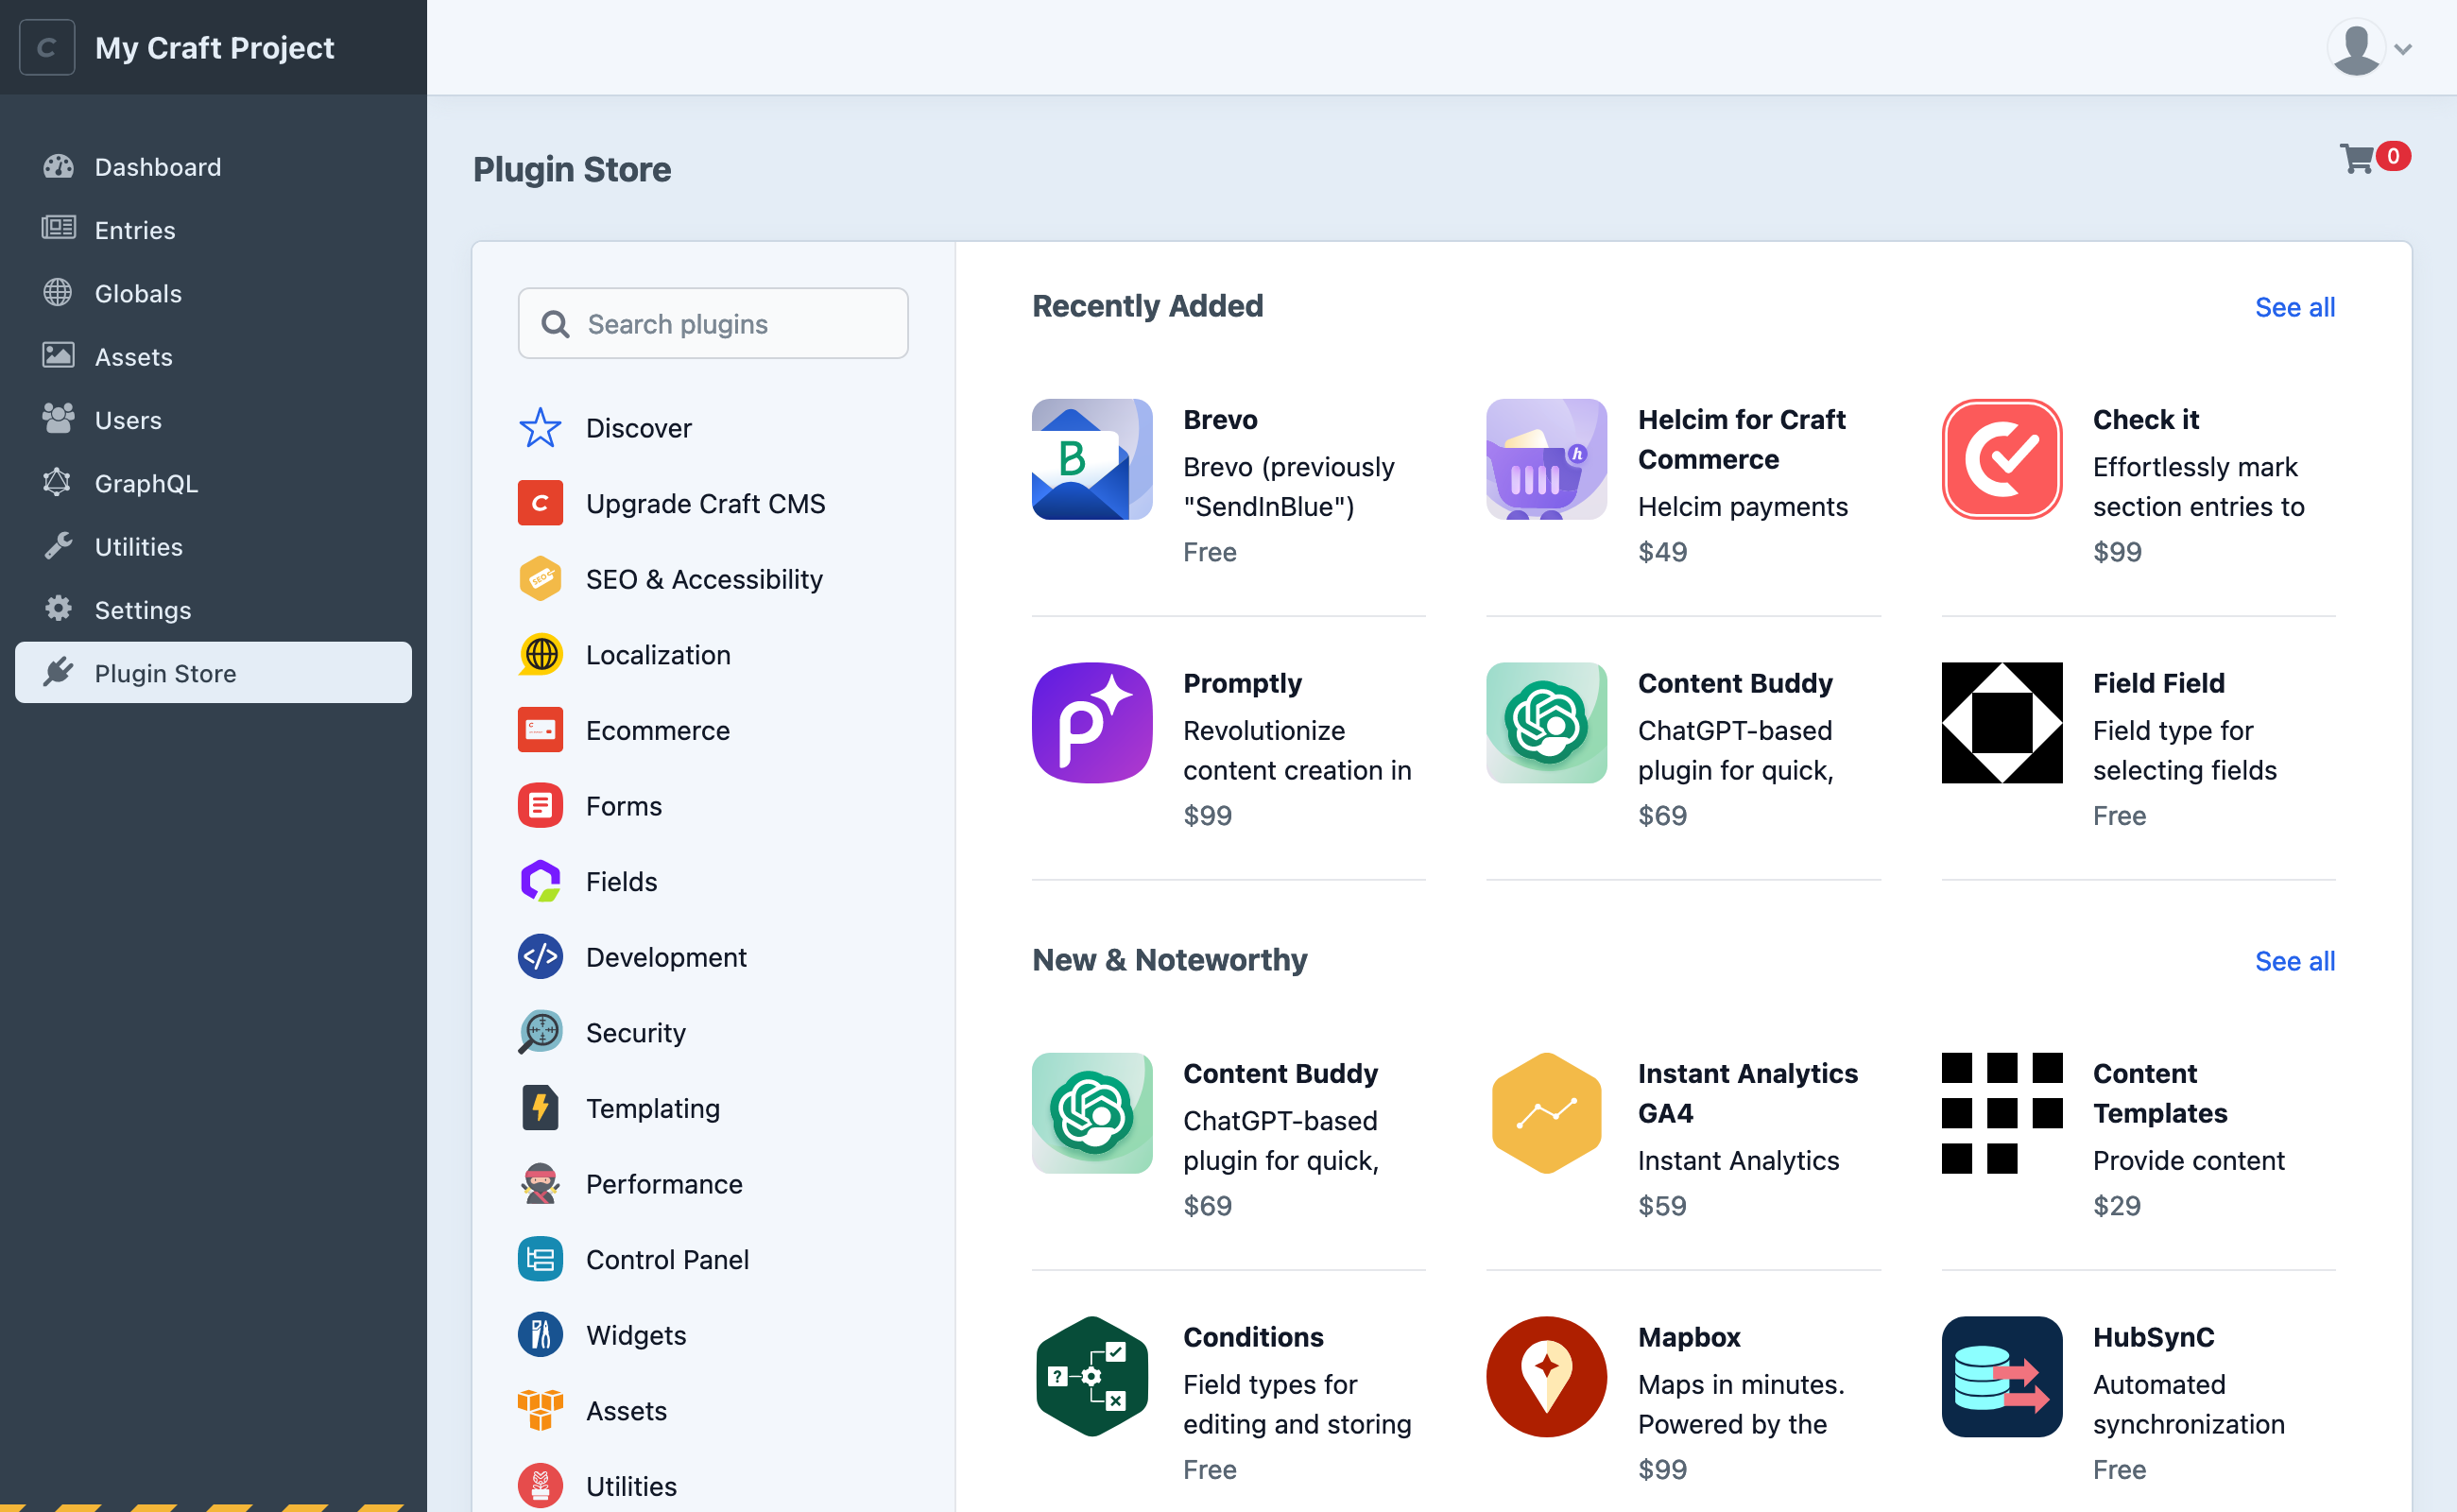Image resolution: width=2457 pixels, height=1512 pixels.
Task: Select the Widgets category icon
Action: click(539, 1334)
